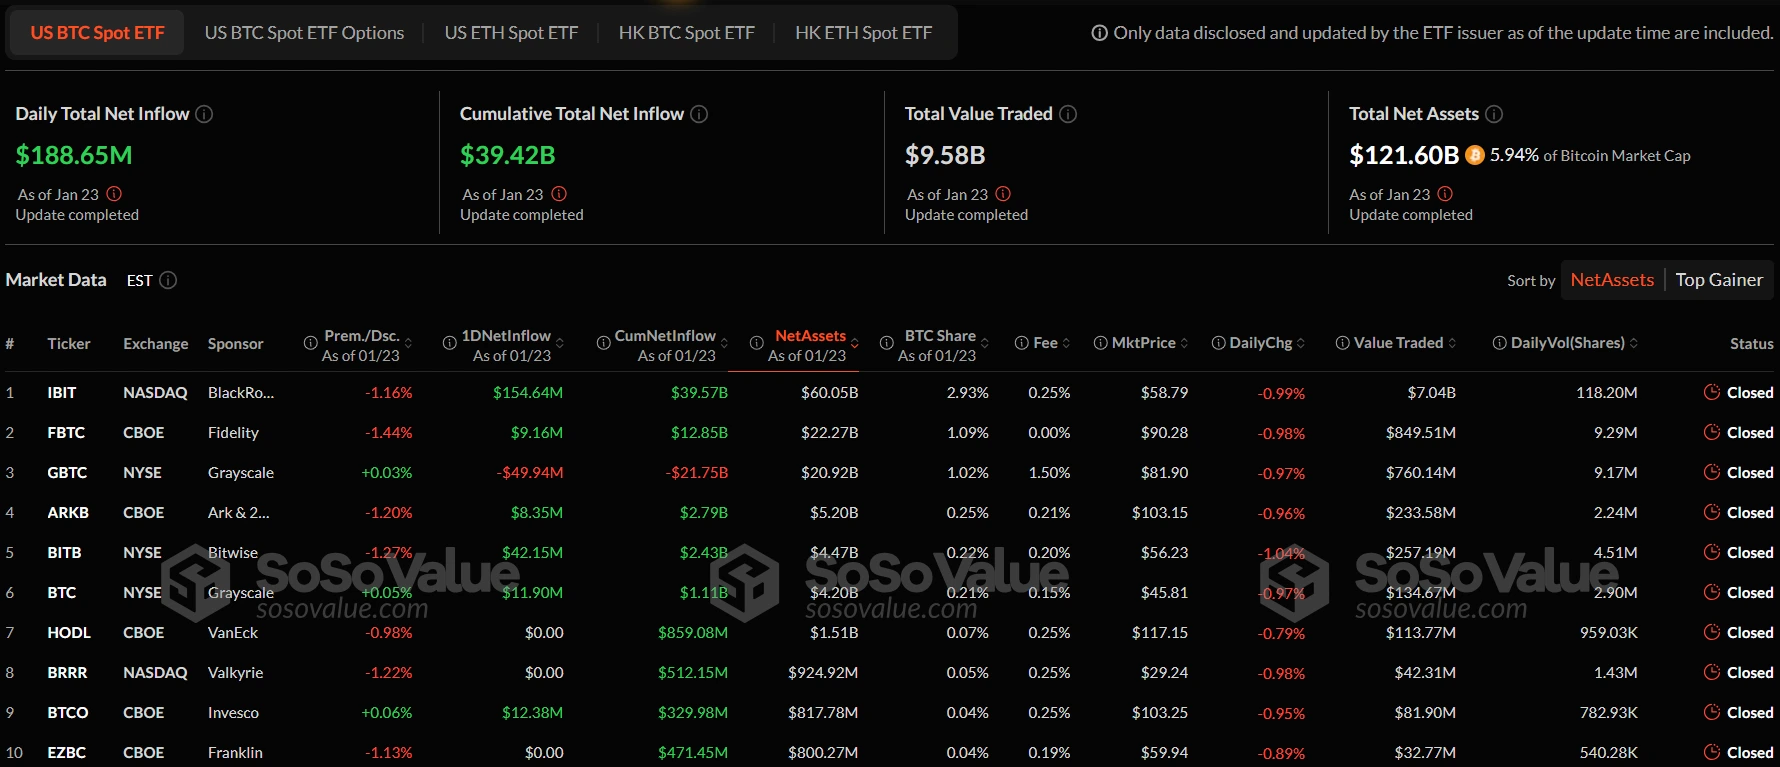1780x767 pixels.
Task: Click info icon next to EST in Market Data
Action: click(168, 280)
